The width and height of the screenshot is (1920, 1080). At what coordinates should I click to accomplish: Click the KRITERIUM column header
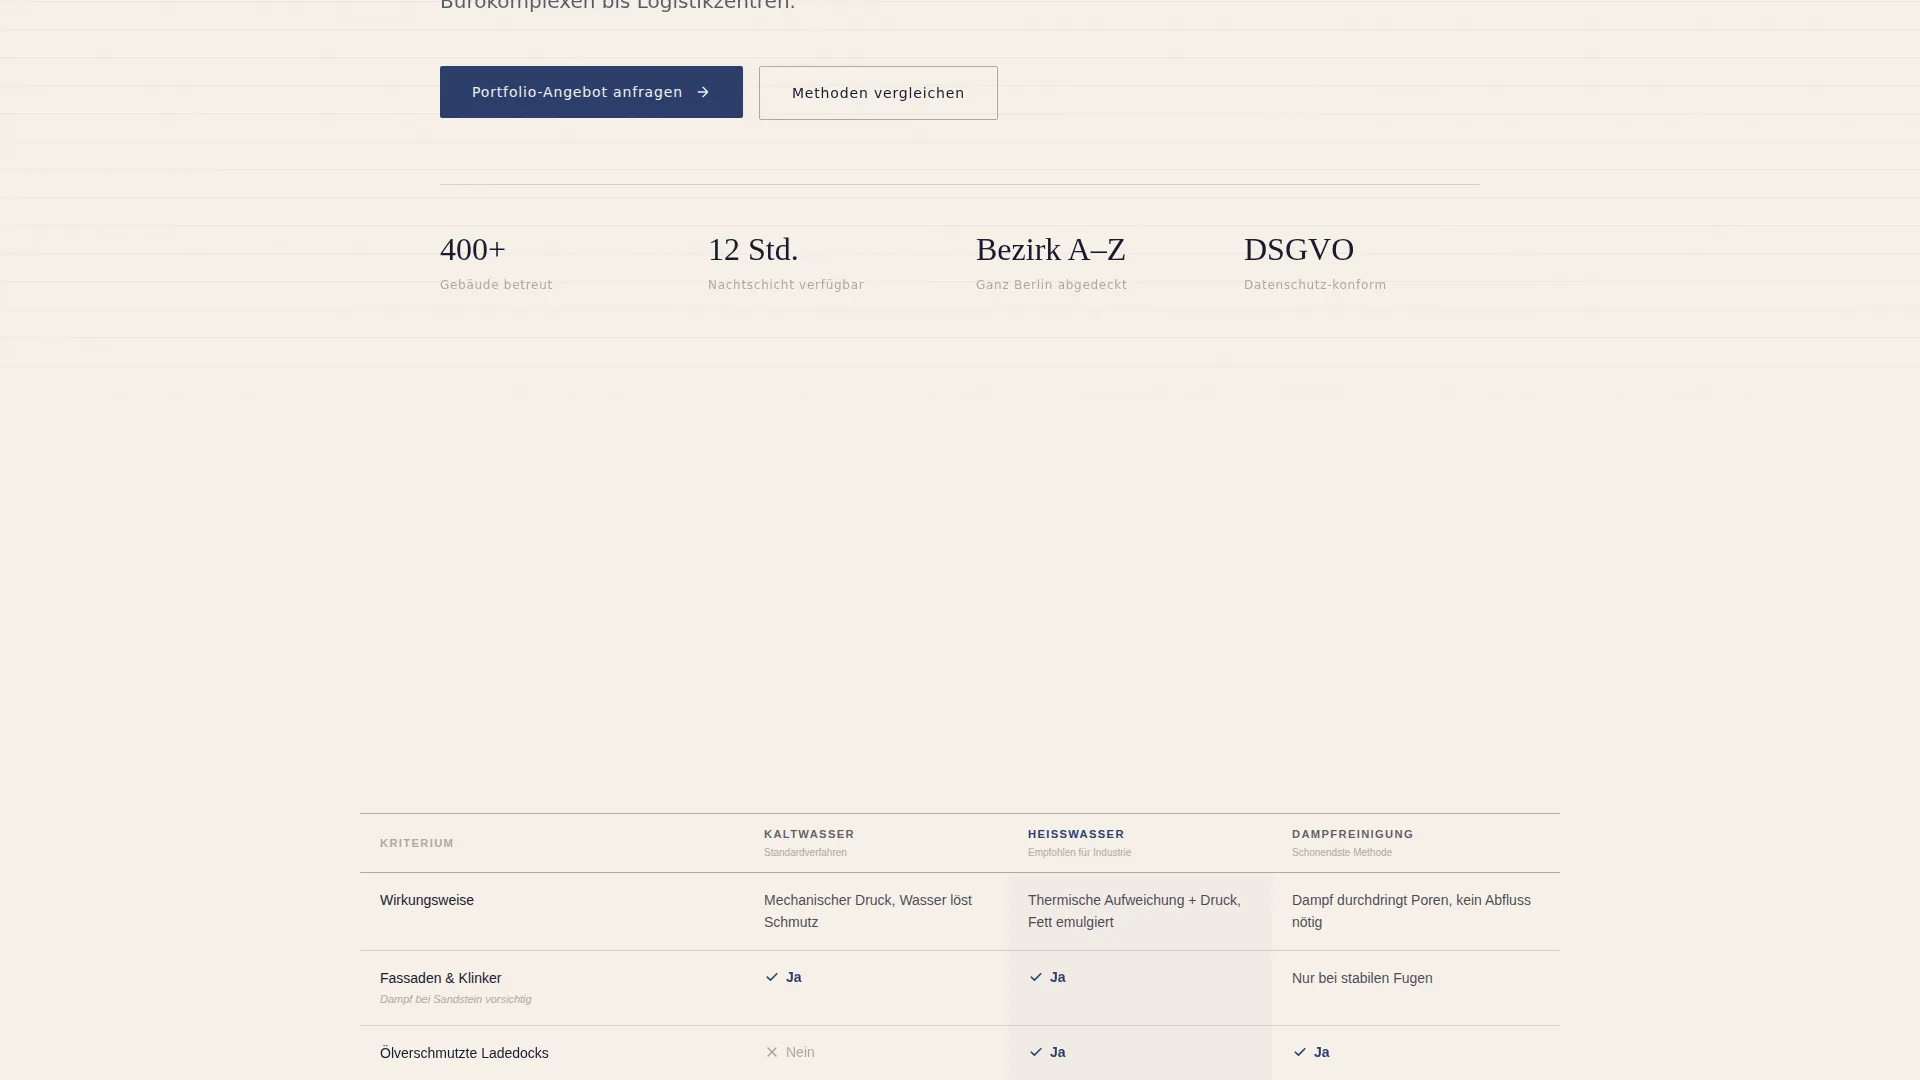(x=417, y=843)
